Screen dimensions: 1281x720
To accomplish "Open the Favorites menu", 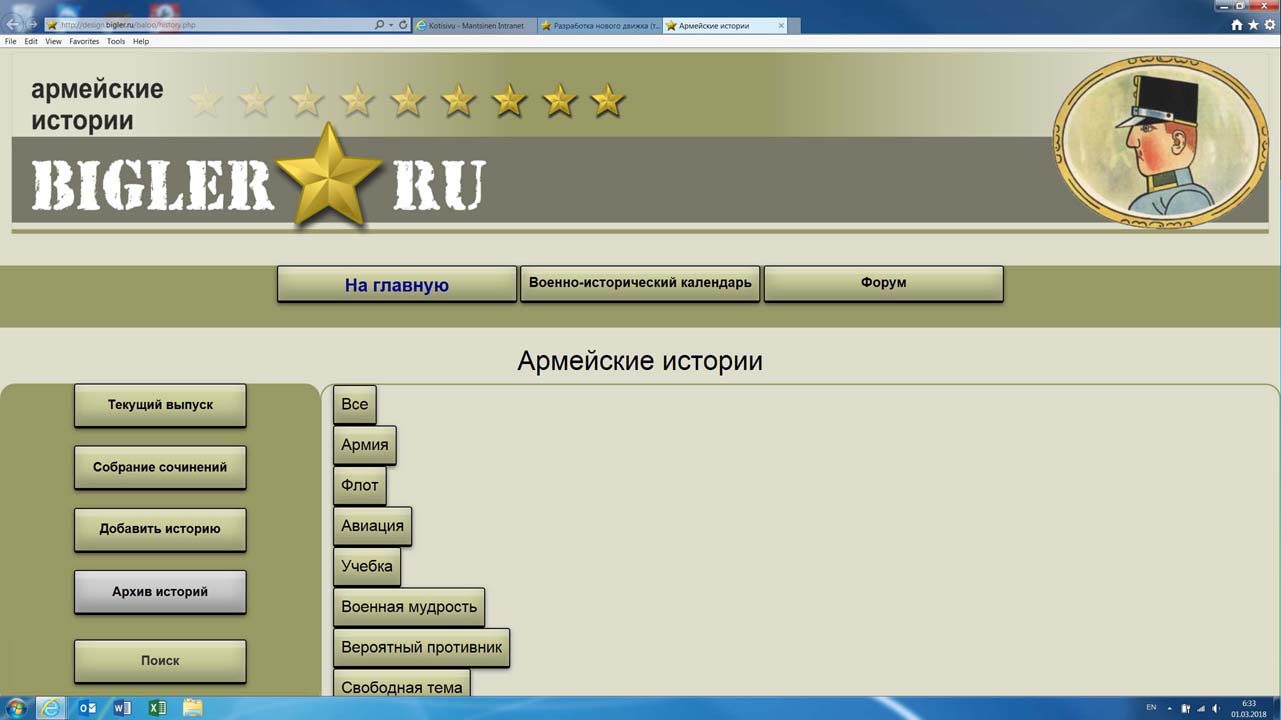I will [x=84, y=42].
